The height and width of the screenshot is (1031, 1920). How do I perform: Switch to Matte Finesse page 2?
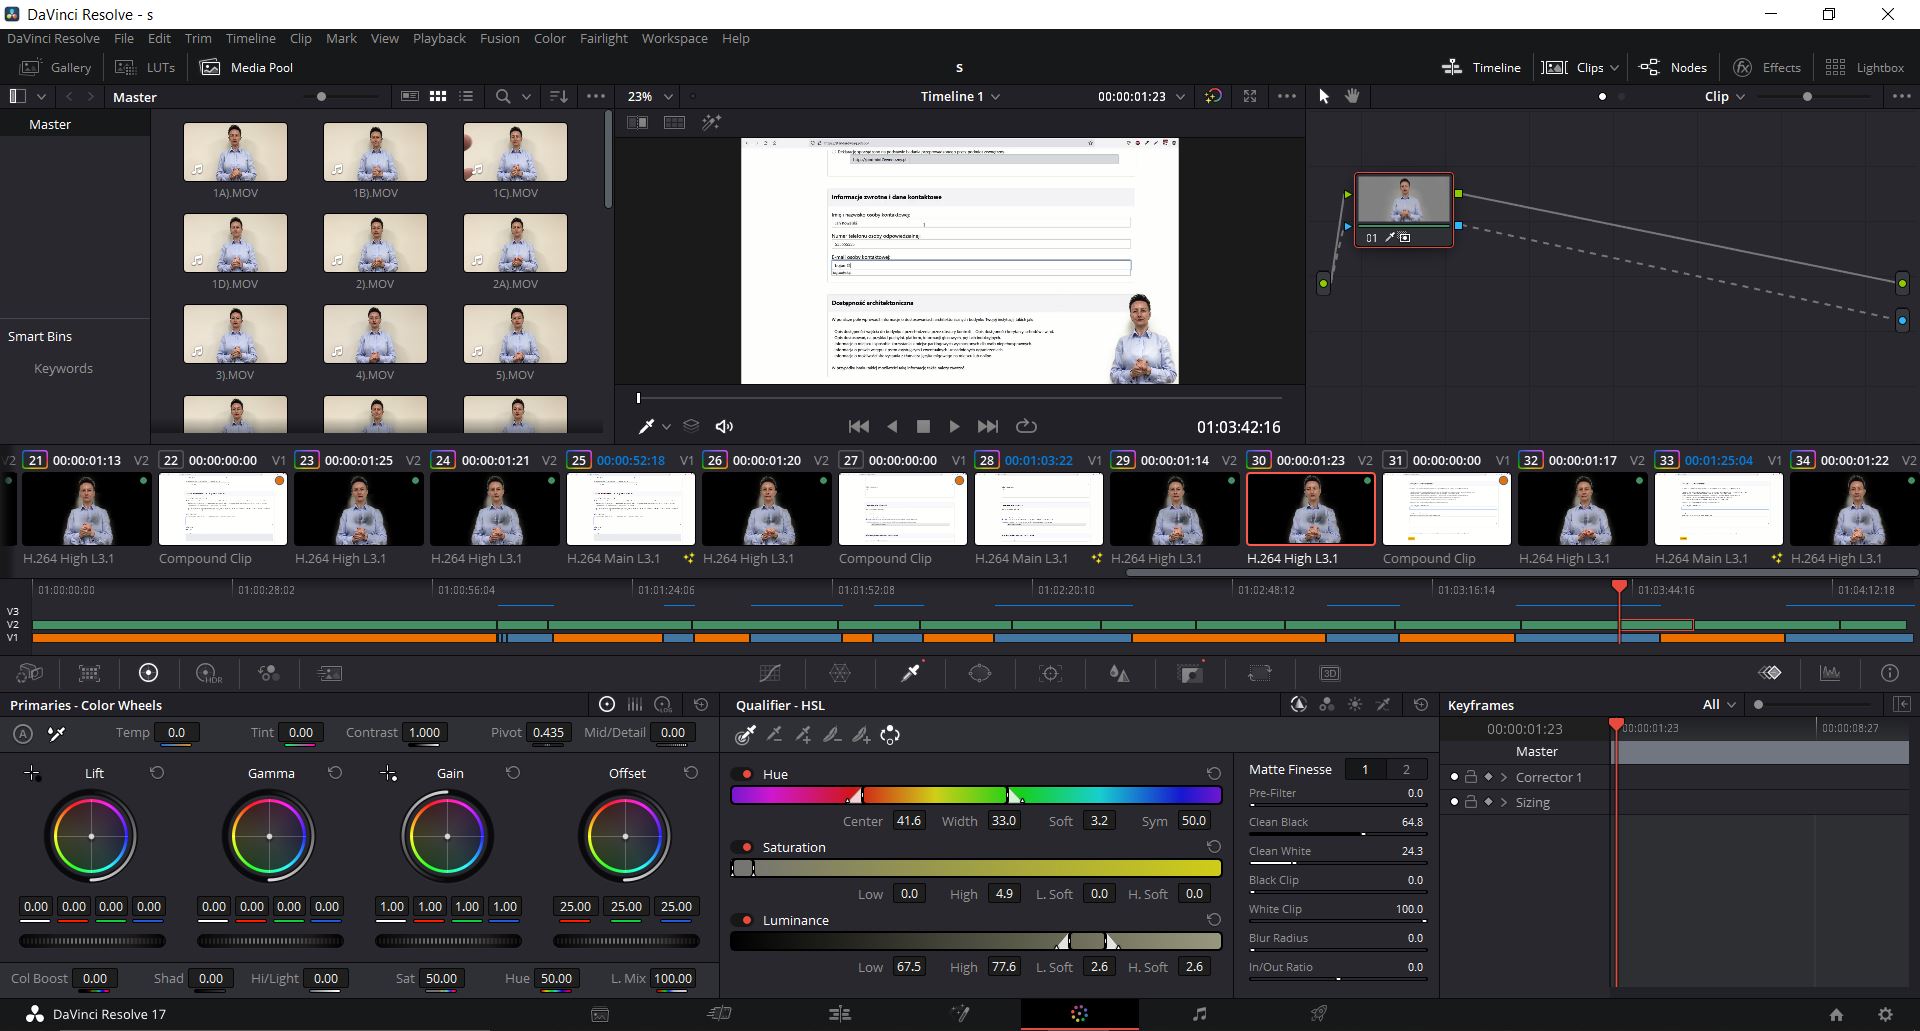click(x=1406, y=769)
